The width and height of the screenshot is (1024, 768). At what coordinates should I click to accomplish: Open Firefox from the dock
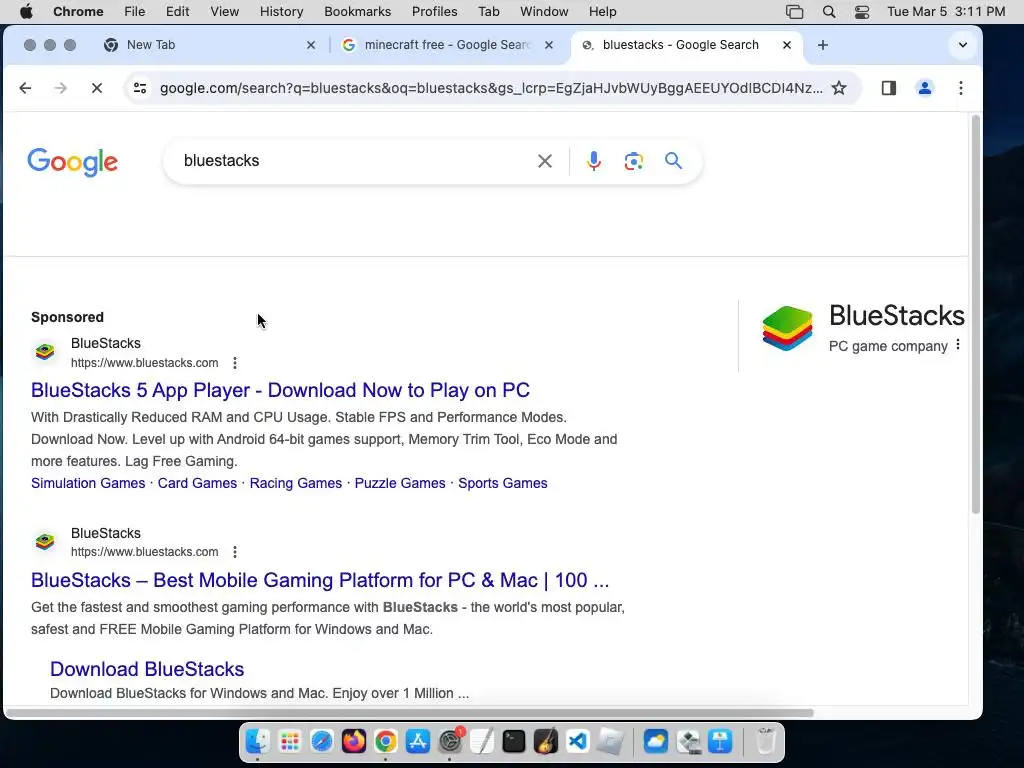[353, 742]
